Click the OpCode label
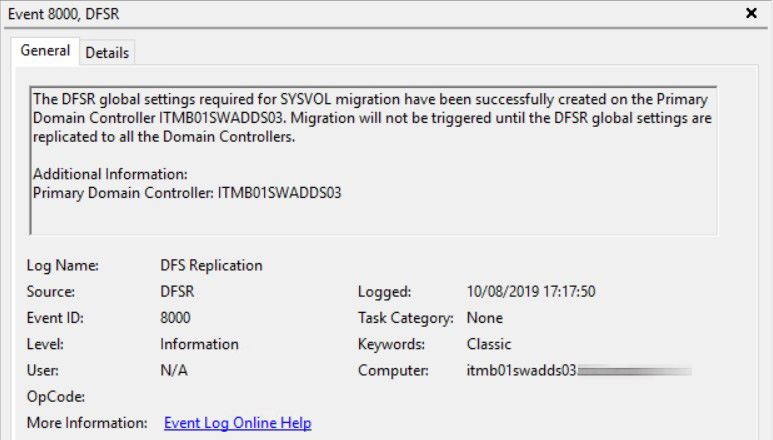The height and width of the screenshot is (440, 773). tap(56, 397)
